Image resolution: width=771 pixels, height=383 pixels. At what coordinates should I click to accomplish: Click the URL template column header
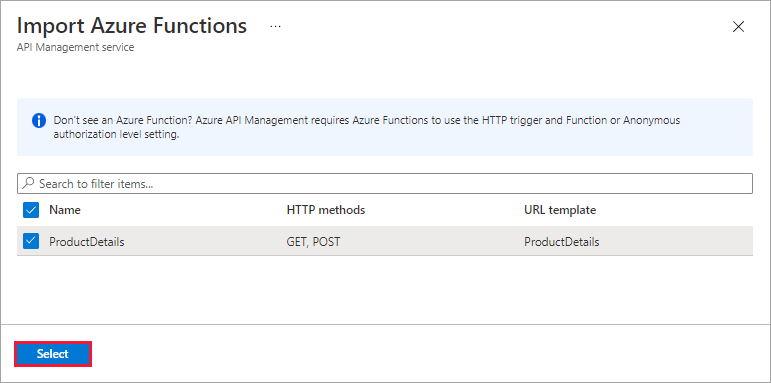[x=560, y=210]
